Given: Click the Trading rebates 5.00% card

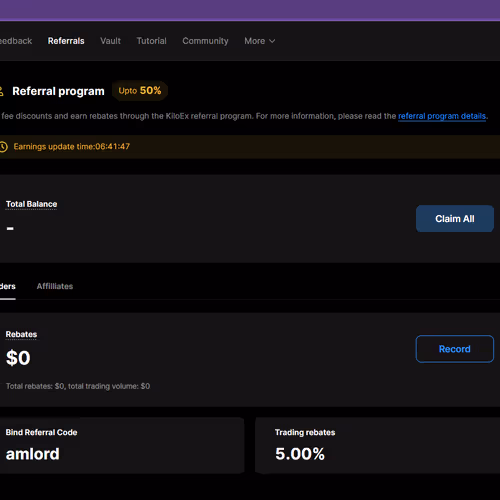Looking at the screenshot, I should 377,445.
